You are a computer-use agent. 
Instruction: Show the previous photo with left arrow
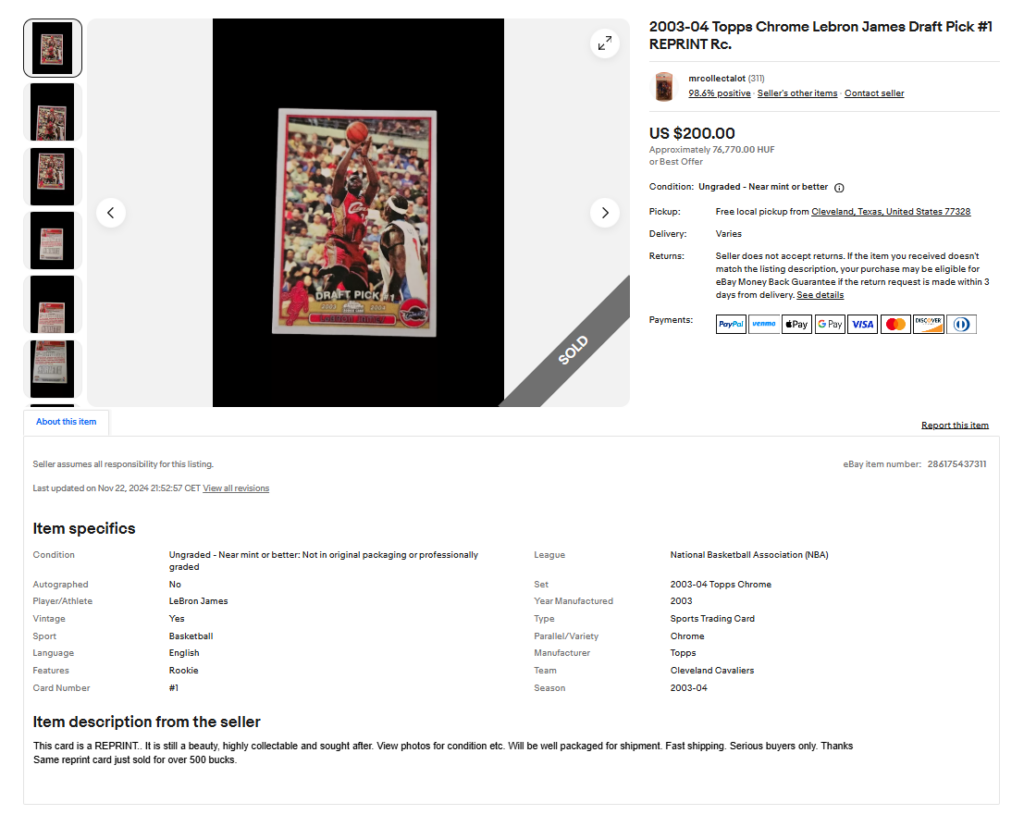click(x=111, y=212)
